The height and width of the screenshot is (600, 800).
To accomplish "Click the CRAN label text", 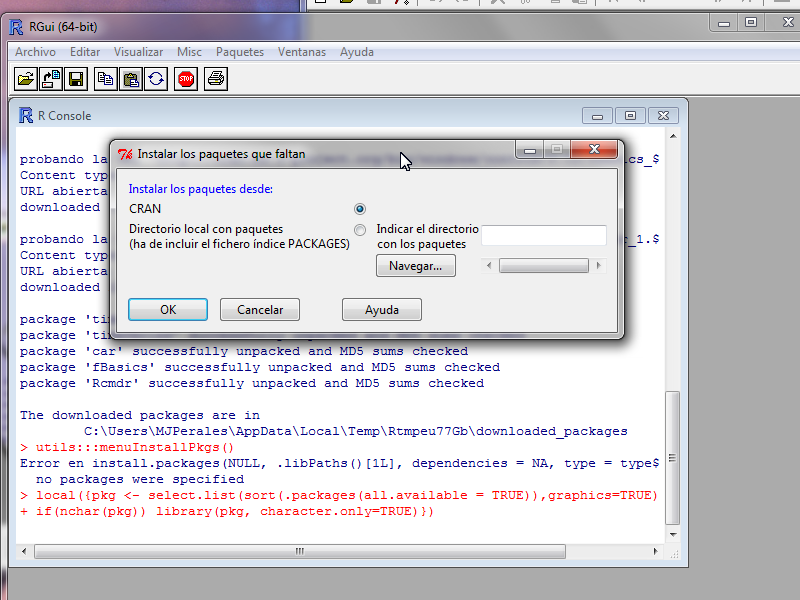I will 145,209.
